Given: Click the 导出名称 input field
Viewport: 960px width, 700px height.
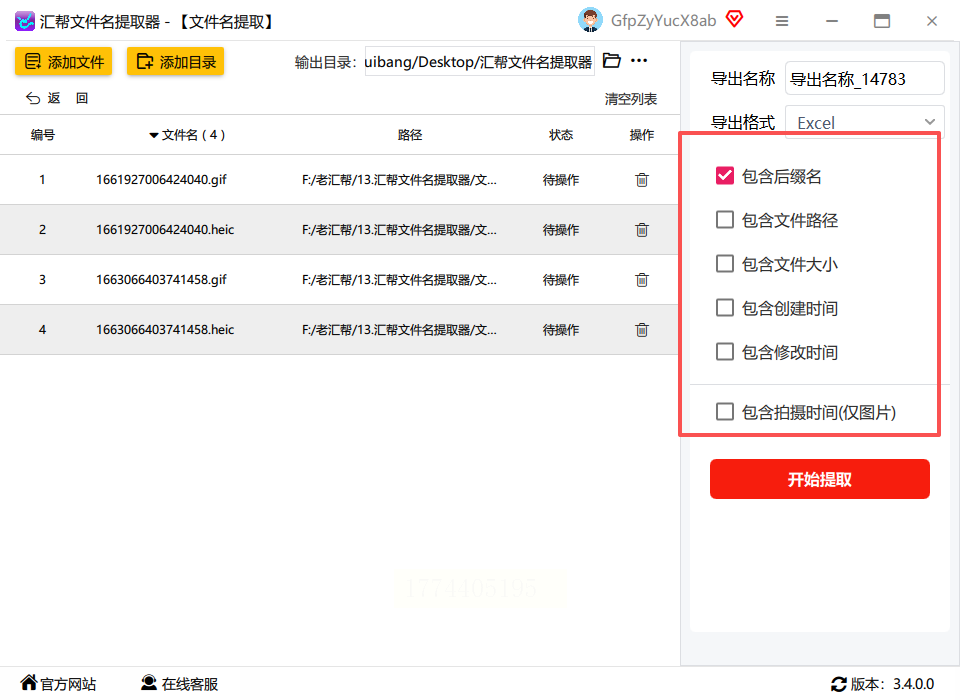Looking at the screenshot, I should (864, 78).
